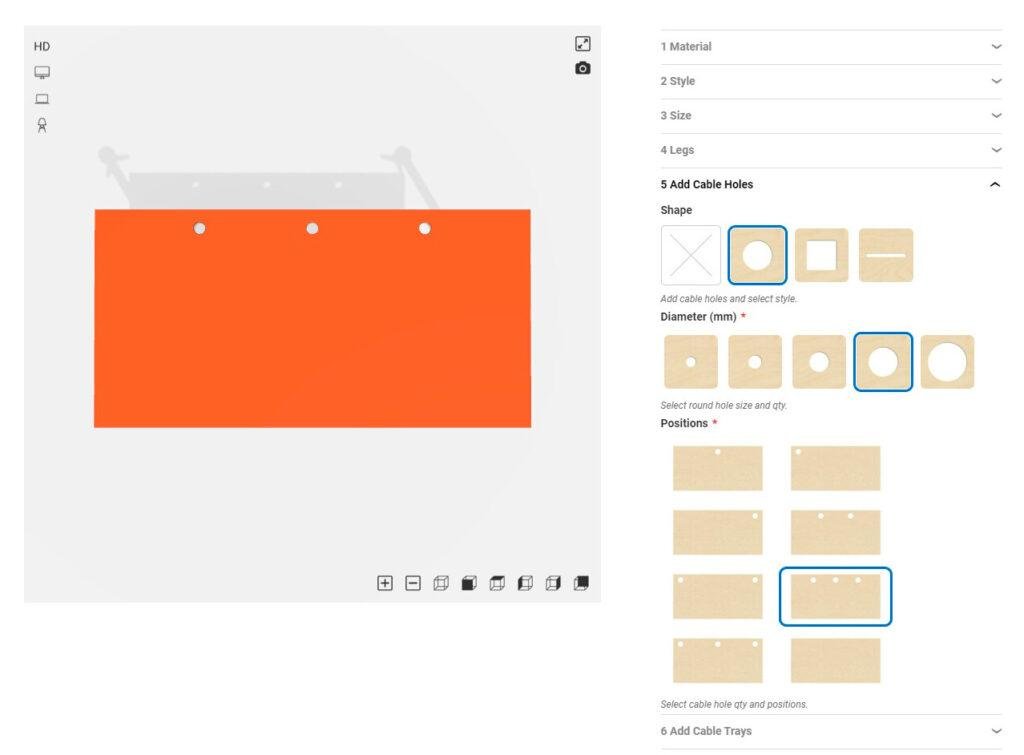Take snapshot with the camera icon
Image resolution: width=1024 pixels, height=755 pixels.
pos(583,68)
